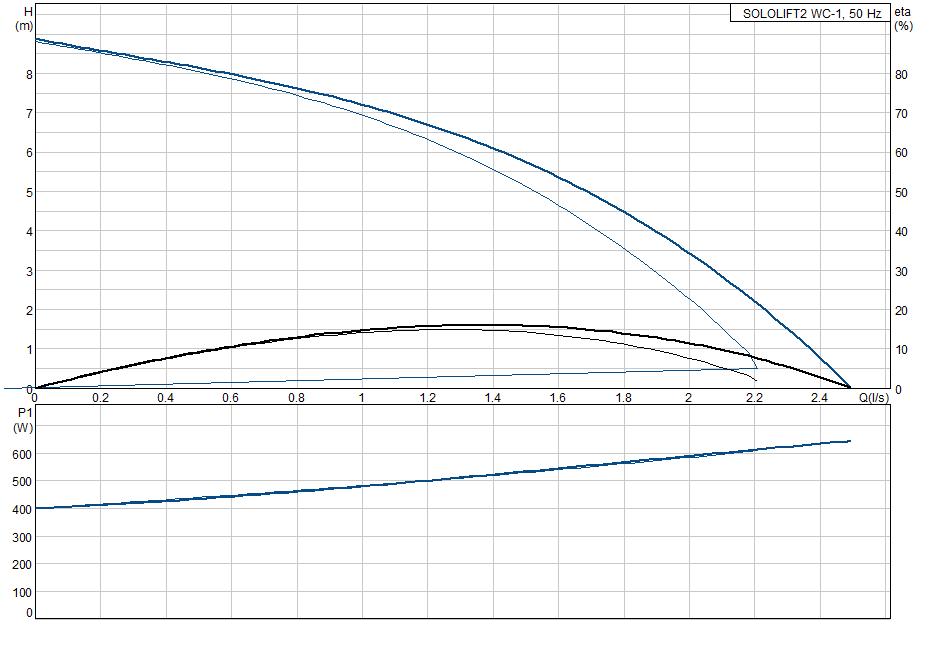The height and width of the screenshot is (650, 950).
Task: Click the 8 tick on head axis
Action: coord(29,74)
